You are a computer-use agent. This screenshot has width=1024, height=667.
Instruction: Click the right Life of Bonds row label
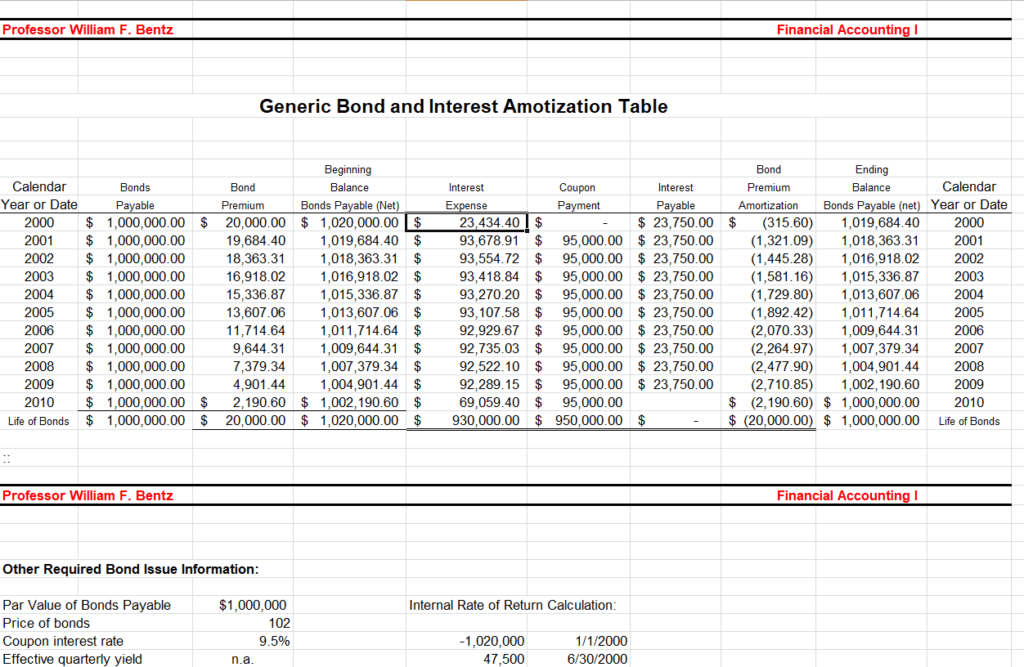(x=969, y=421)
